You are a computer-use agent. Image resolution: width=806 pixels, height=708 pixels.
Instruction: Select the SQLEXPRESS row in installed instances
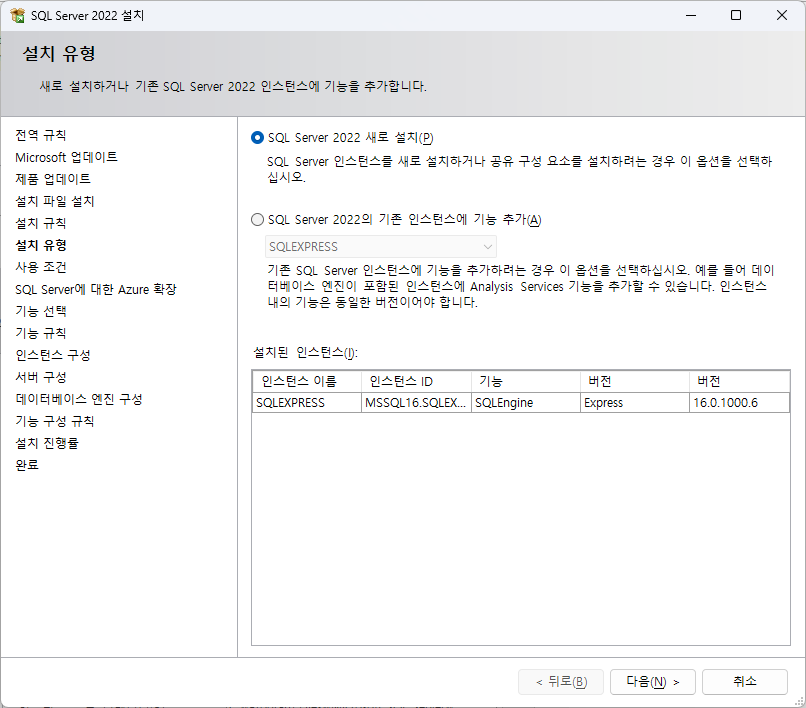(x=521, y=403)
